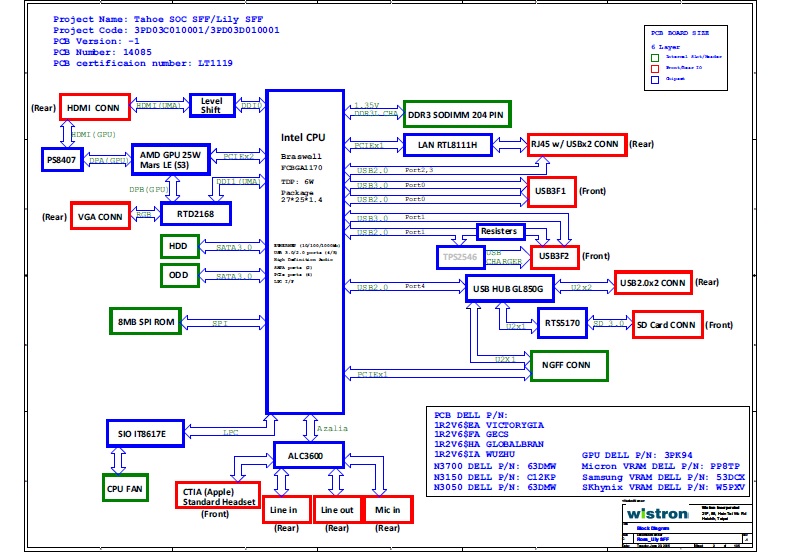Click the Project Name: Tahoe SOC SFF/Lily SFF line
This screenshot has height=554, width=785.
158,19
